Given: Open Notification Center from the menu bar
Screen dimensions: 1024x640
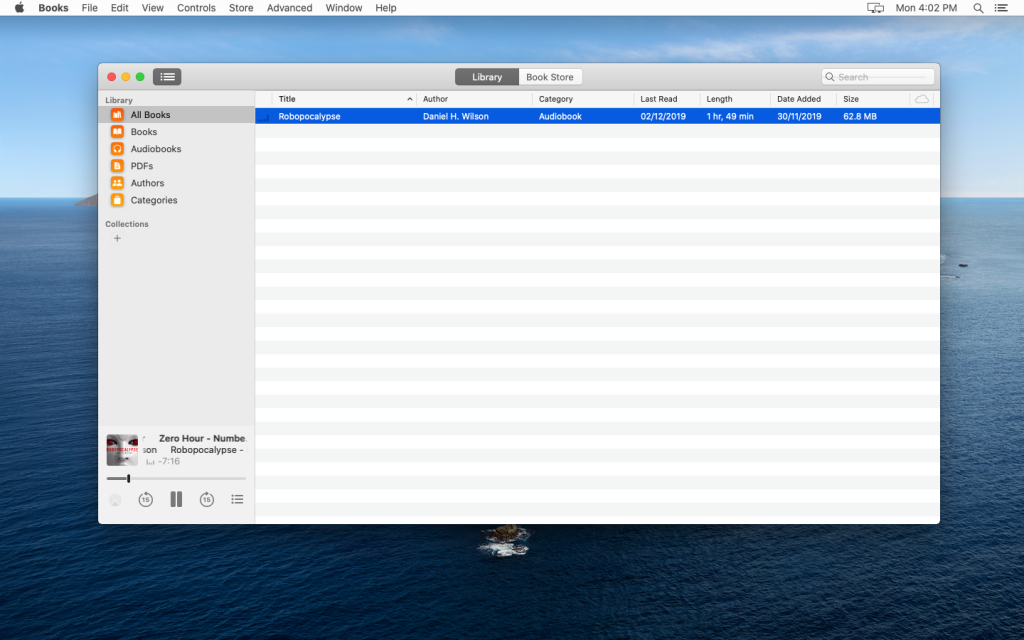Looking at the screenshot, I should [x=1000, y=8].
